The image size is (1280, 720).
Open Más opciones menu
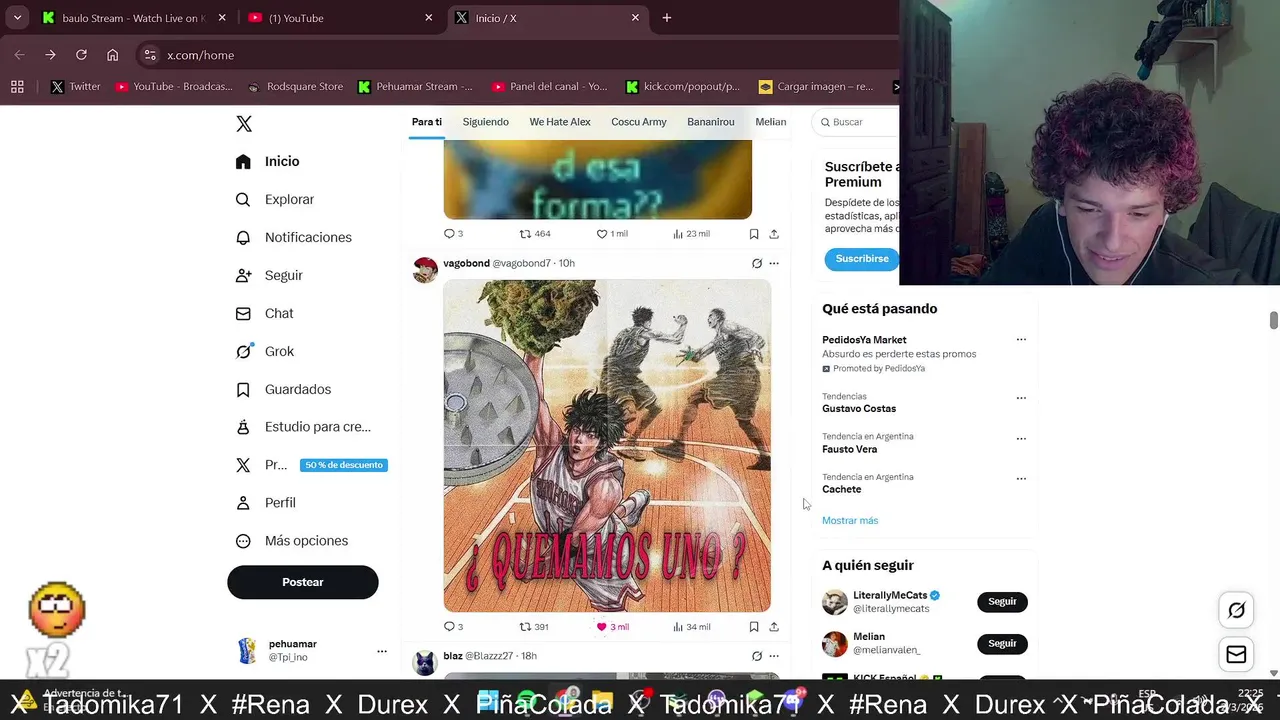click(291, 541)
